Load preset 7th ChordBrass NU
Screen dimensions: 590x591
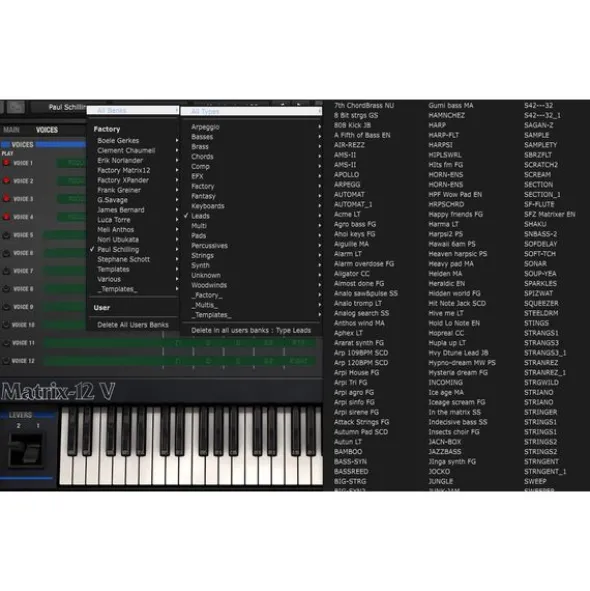(x=364, y=106)
